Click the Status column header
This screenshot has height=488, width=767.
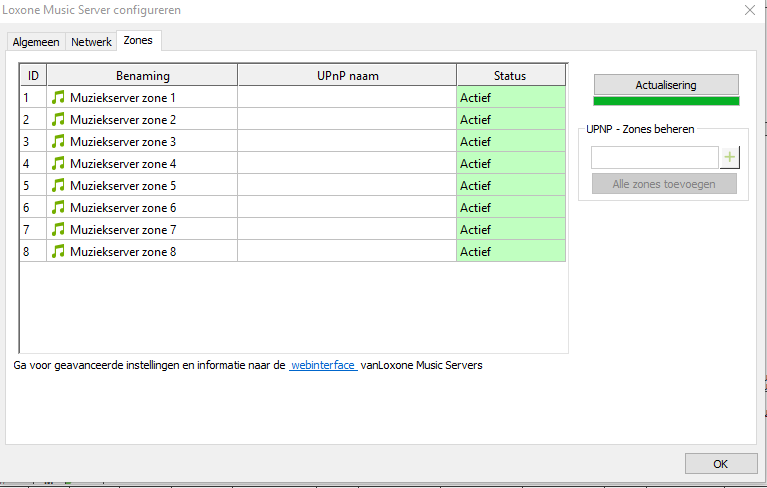pyautogui.click(x=510, y=76)
